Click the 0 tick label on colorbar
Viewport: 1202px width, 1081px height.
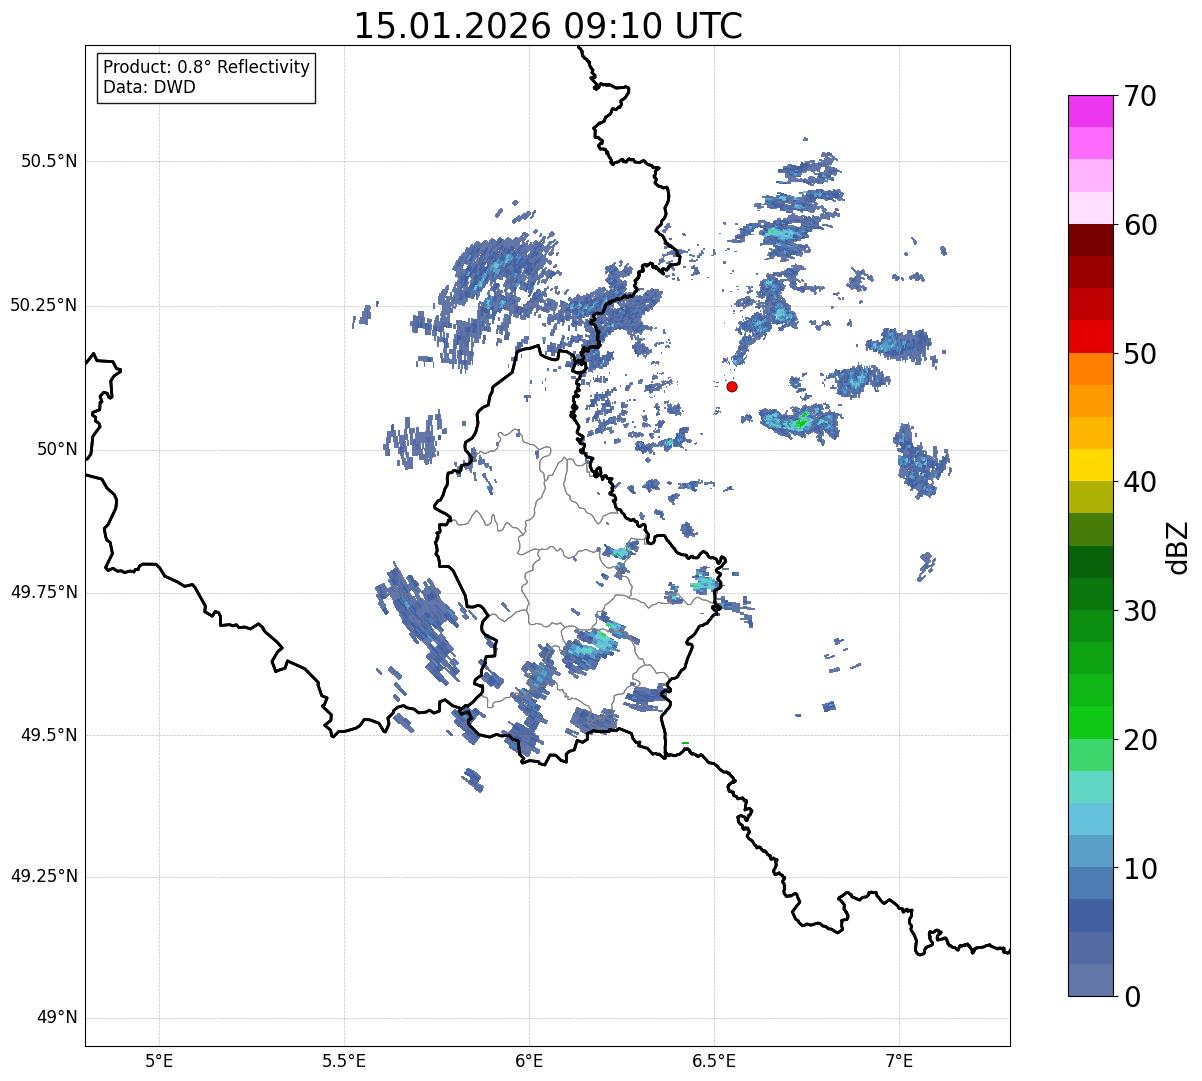[x=1131, y=996]
